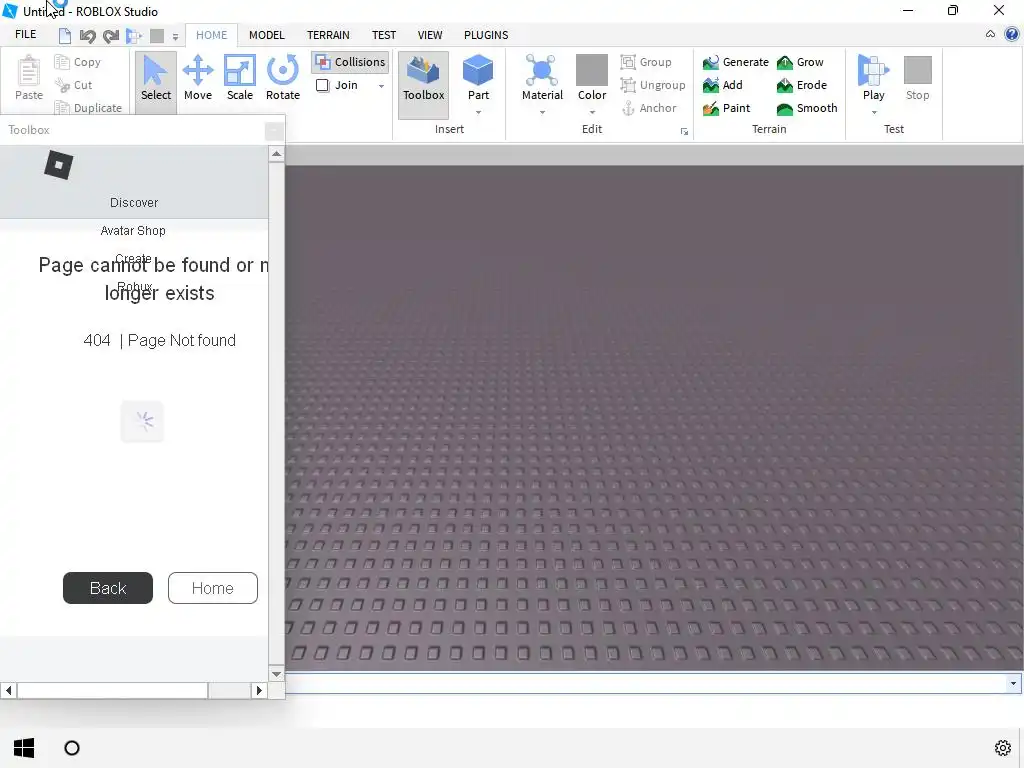Screen dimensions: 1024x768
Task: Click the Material icon
Action: 542,70
